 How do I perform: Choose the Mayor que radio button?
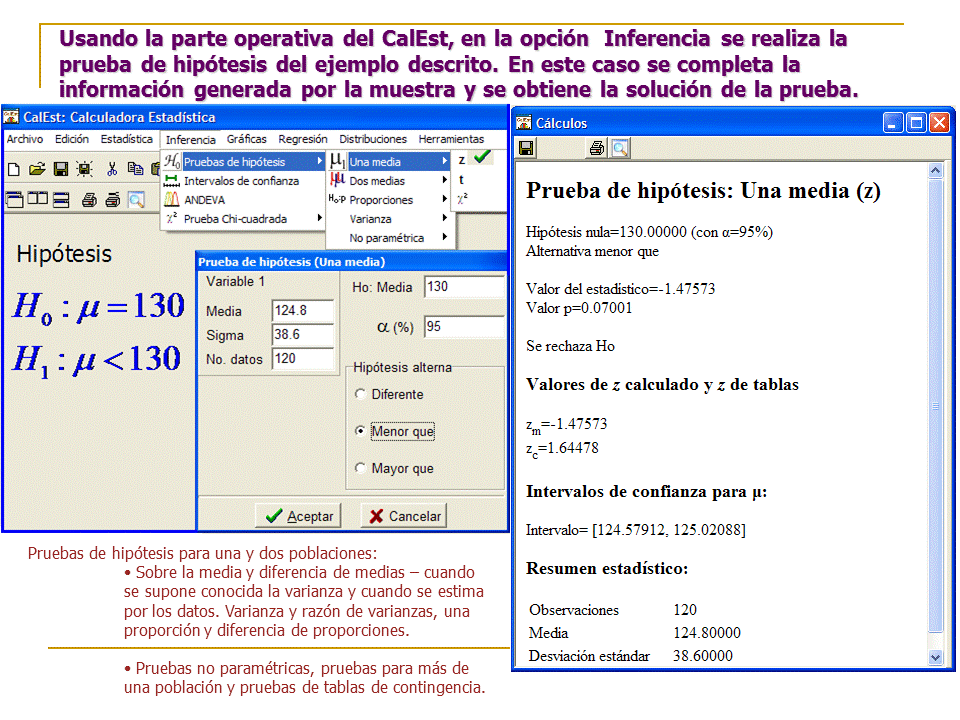(360, 468)
